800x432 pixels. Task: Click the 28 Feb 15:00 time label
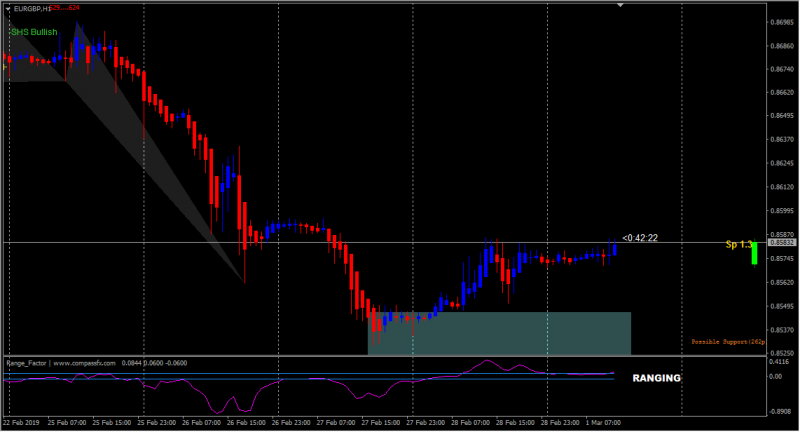tap(516, 422)
